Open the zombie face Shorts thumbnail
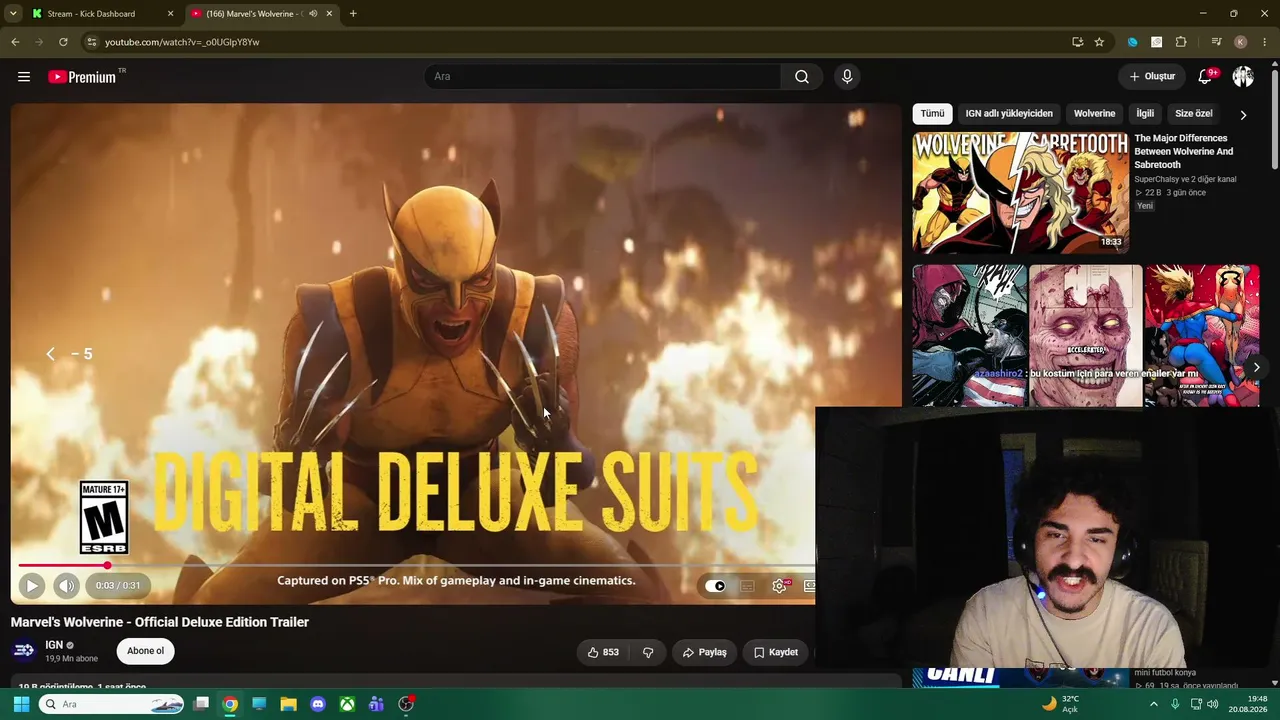 1086,336
